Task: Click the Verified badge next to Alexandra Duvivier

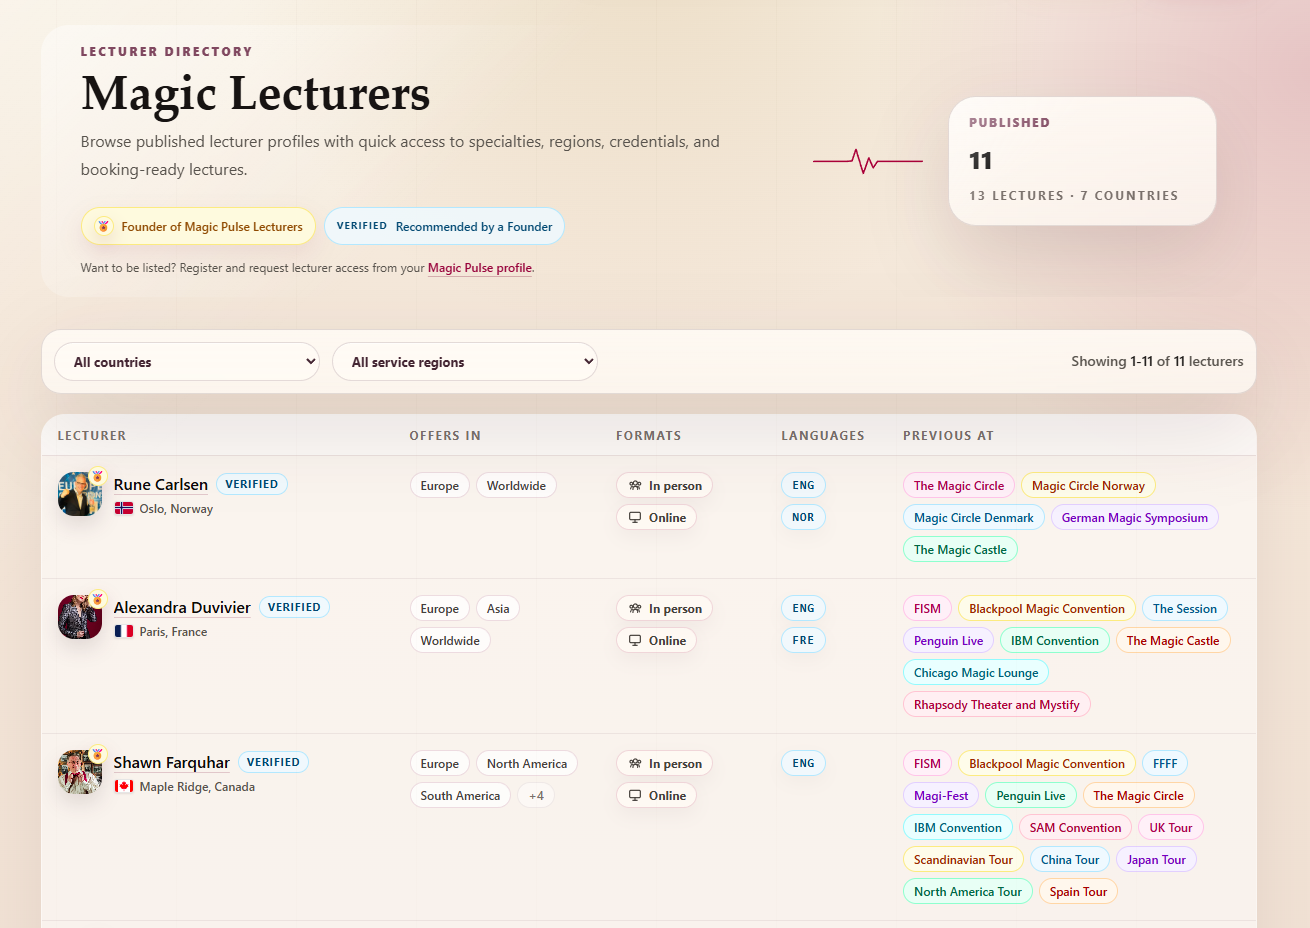Action: 294,607
